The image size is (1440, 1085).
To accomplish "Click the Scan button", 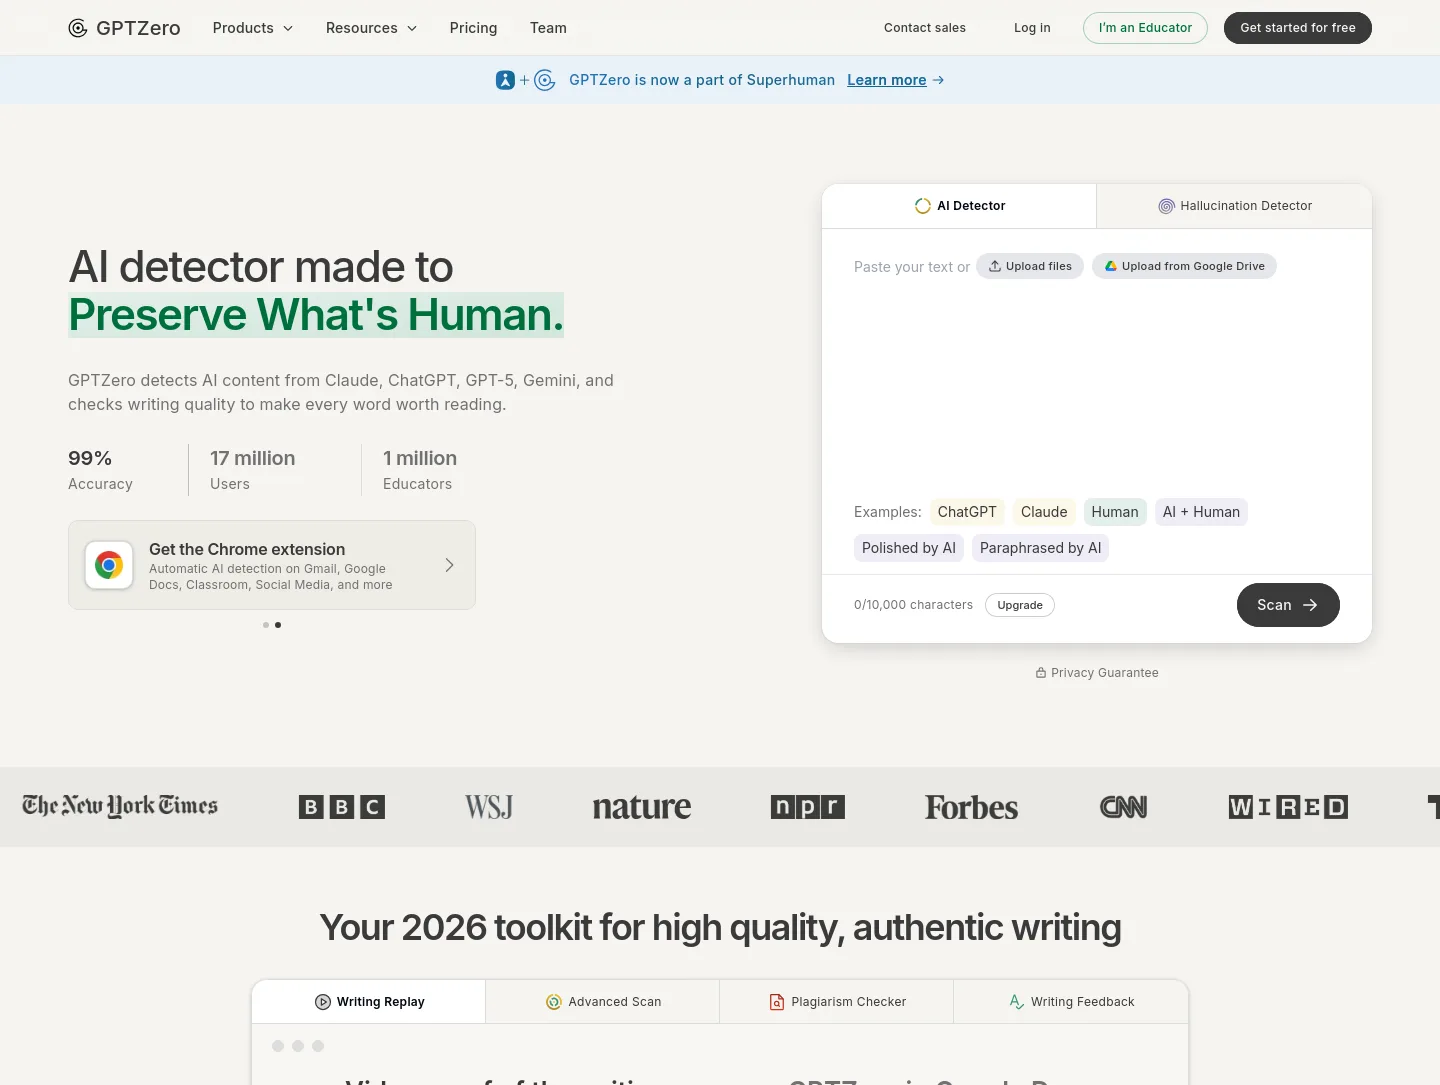I will 1288,605.
